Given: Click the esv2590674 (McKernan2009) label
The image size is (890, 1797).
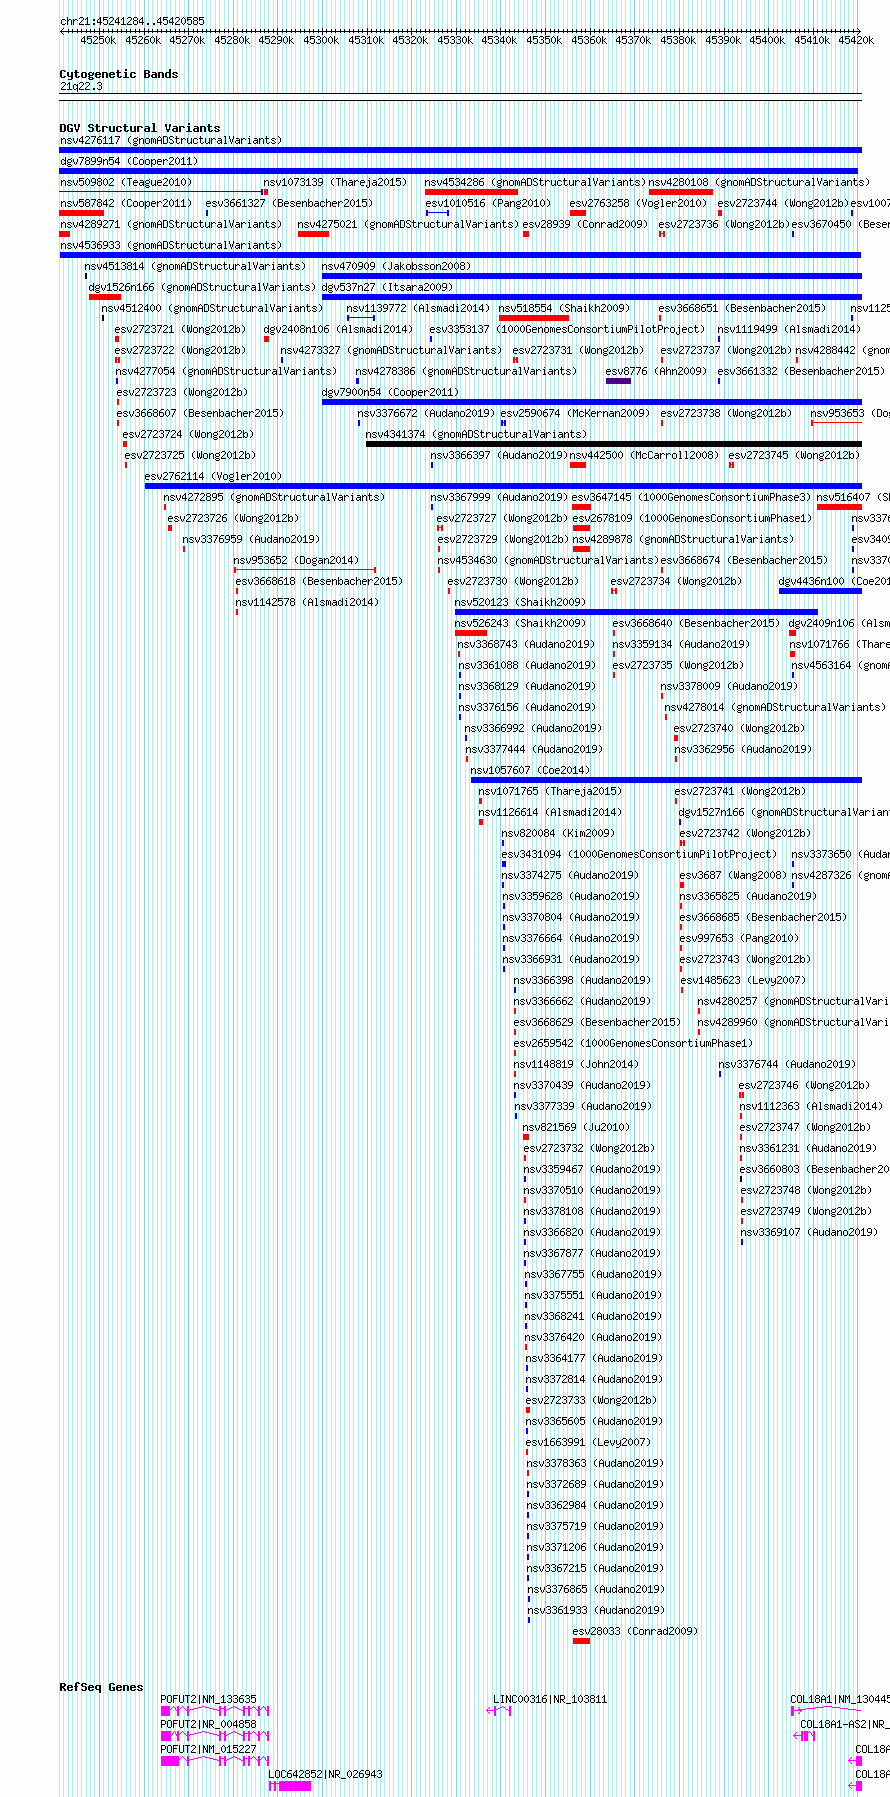Looking at the screenshot, I should click(575, 413).
